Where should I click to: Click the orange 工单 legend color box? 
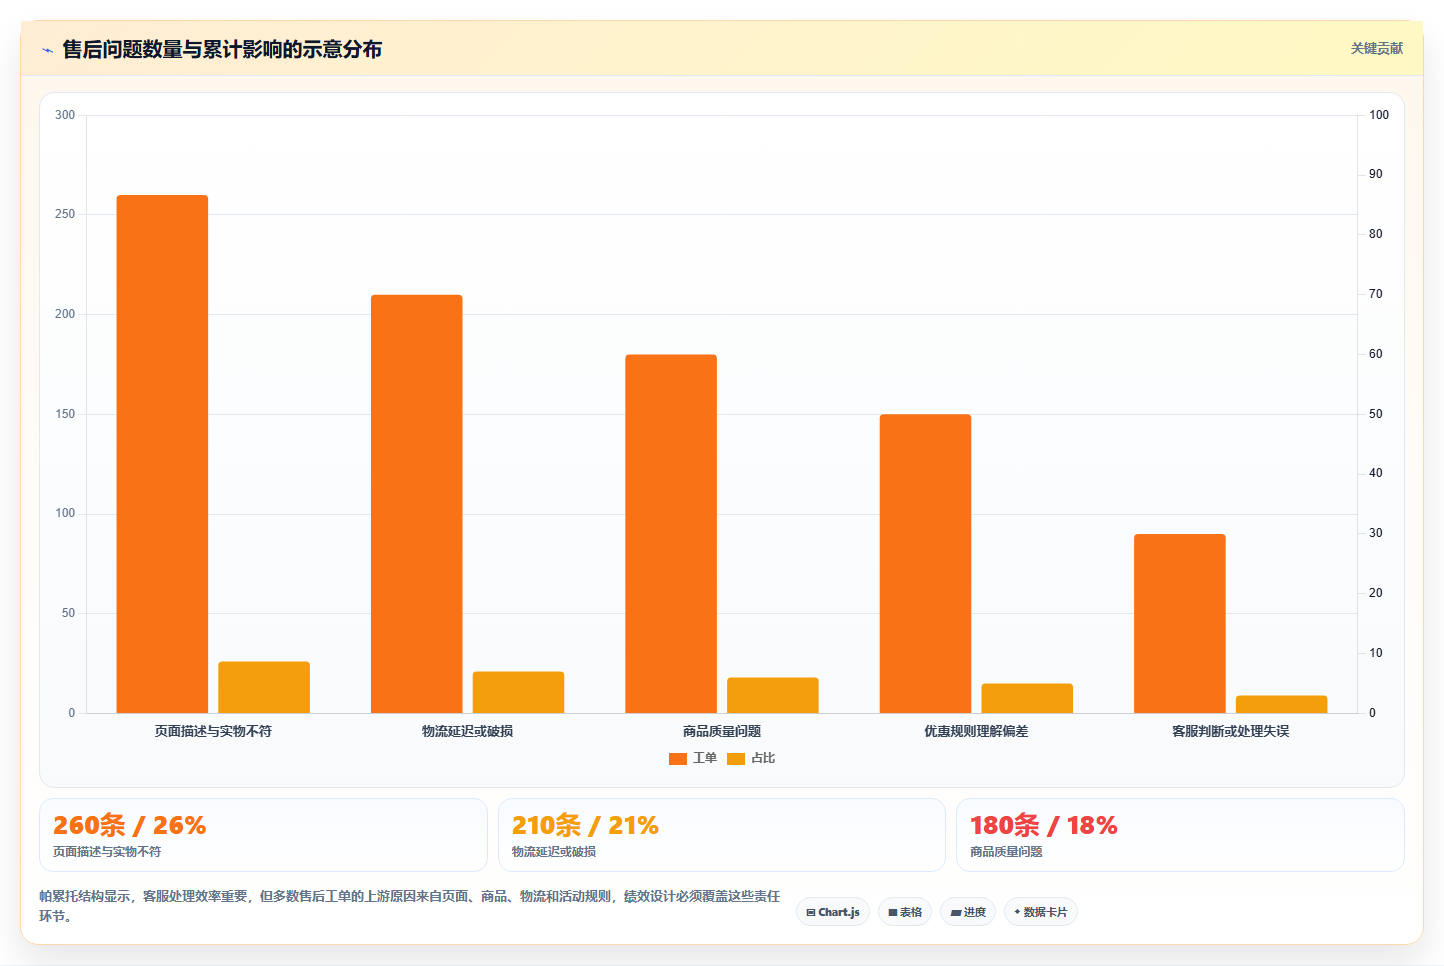678,758
